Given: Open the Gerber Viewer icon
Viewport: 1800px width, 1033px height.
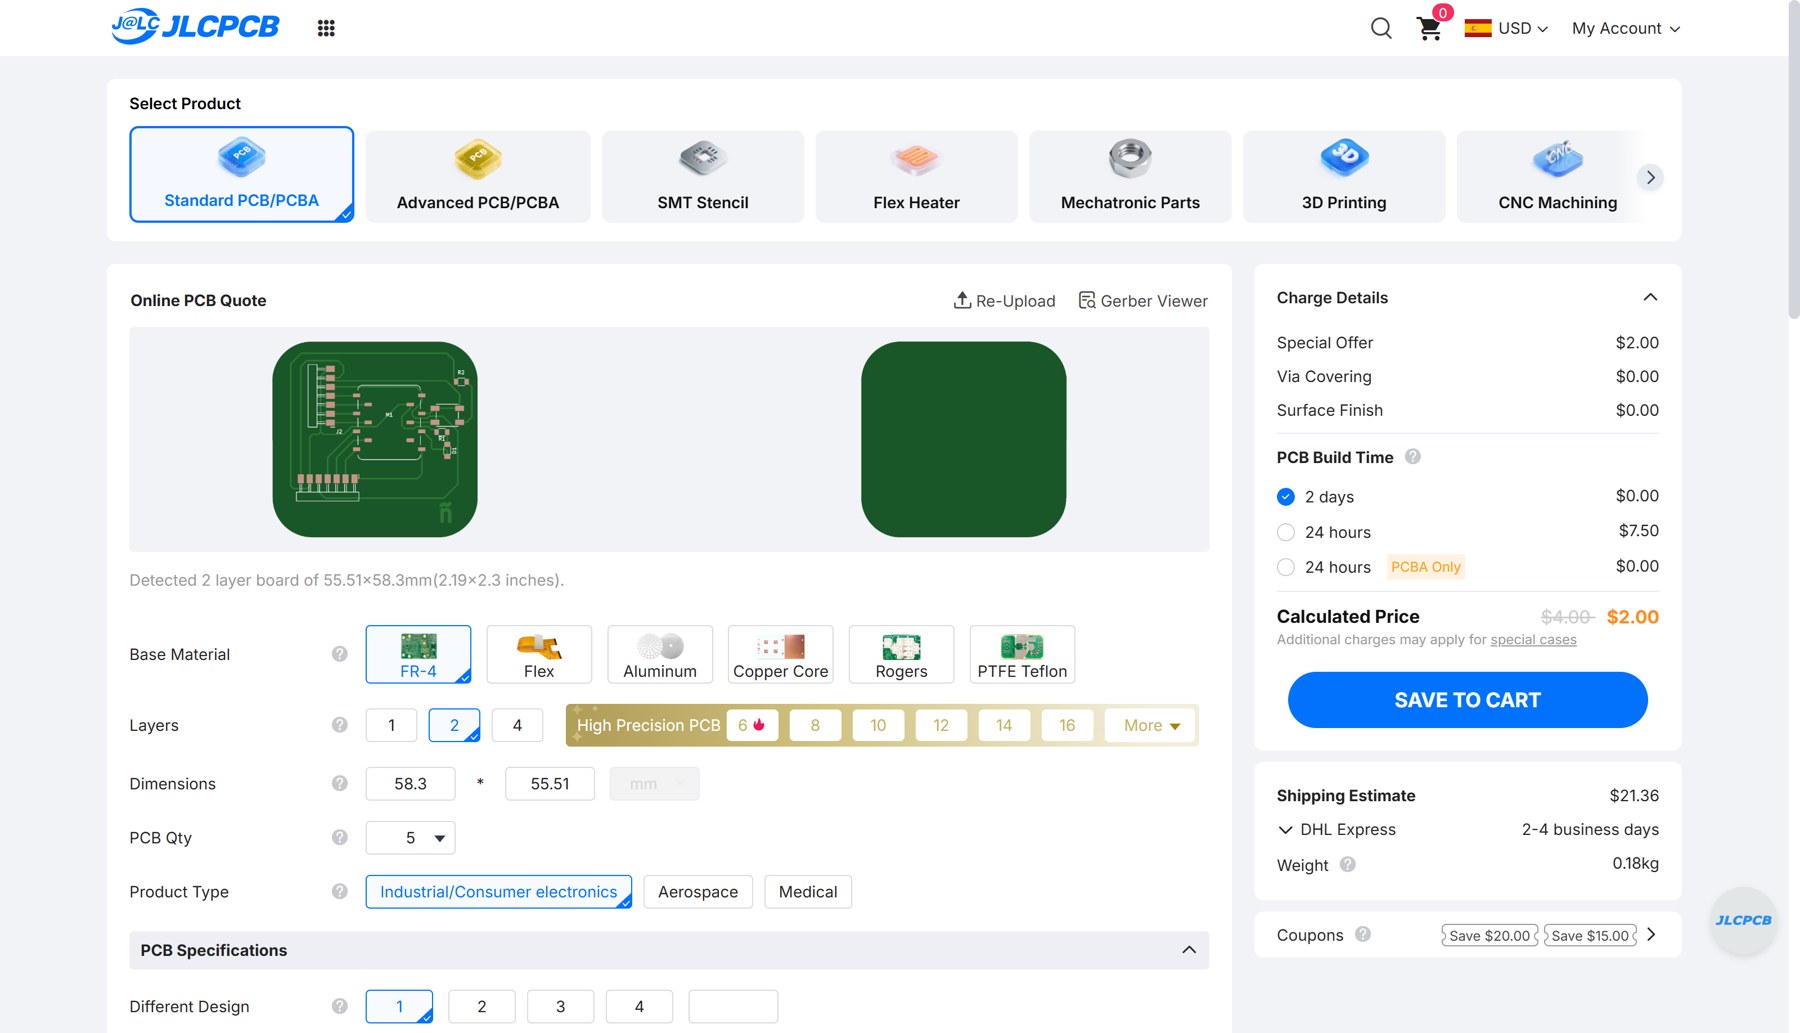Looking at the screenshot, I should click(1087, 300).
